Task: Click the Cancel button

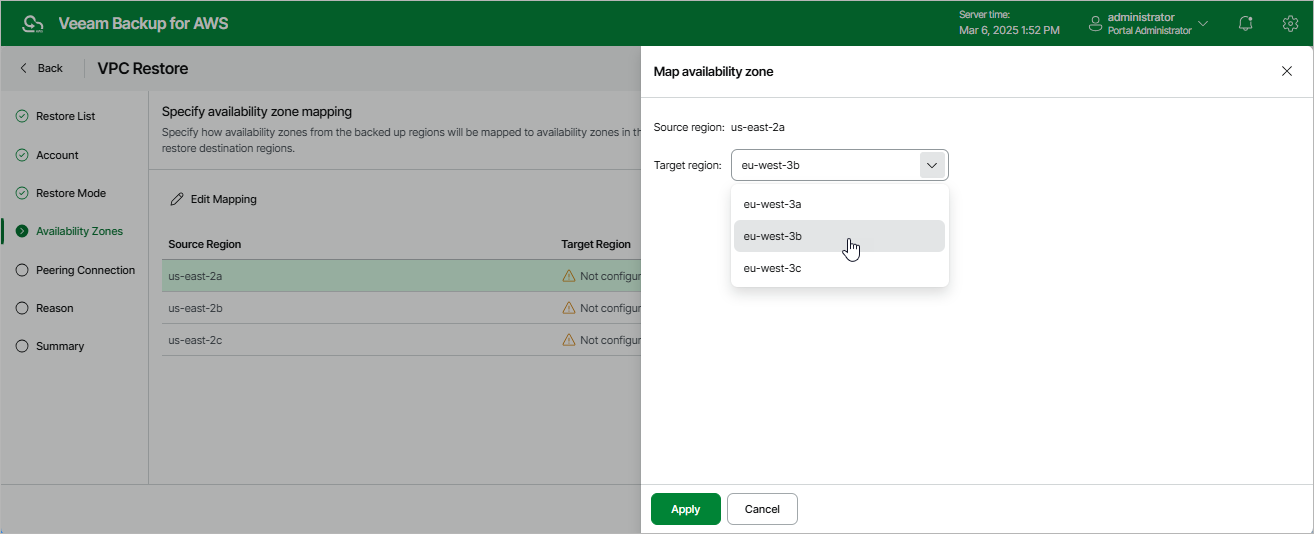Action: click(x=761, y=509)
